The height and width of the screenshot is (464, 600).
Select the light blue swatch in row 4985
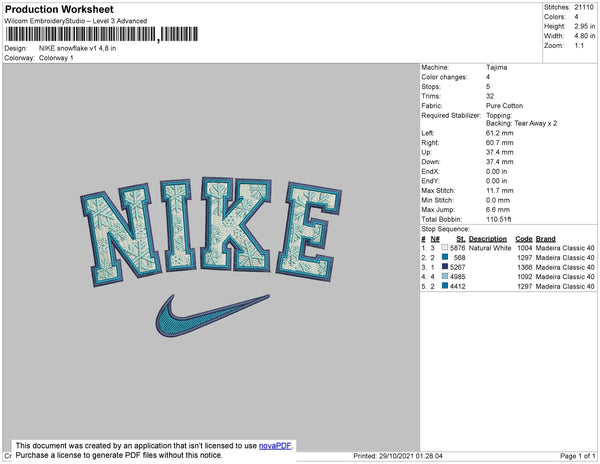(445, 276)
